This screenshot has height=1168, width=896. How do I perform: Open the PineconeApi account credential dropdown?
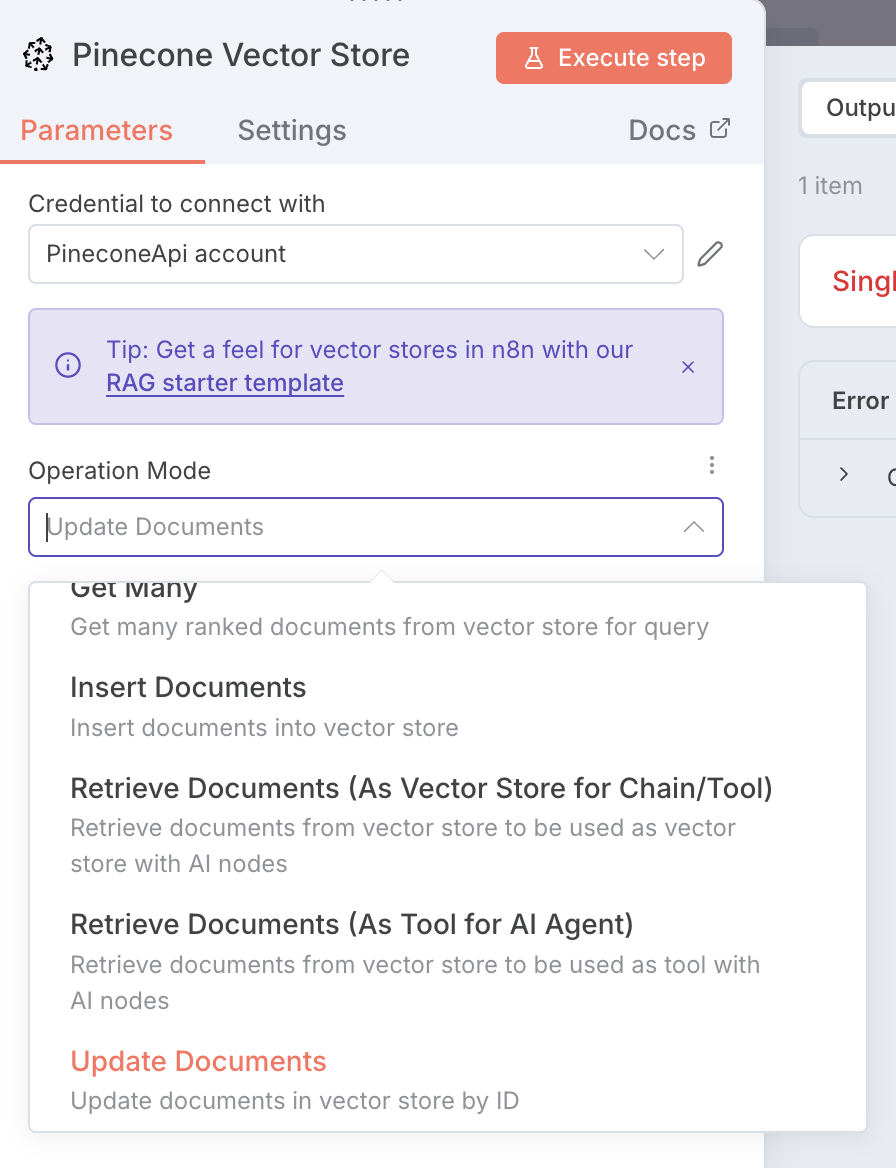356,254
